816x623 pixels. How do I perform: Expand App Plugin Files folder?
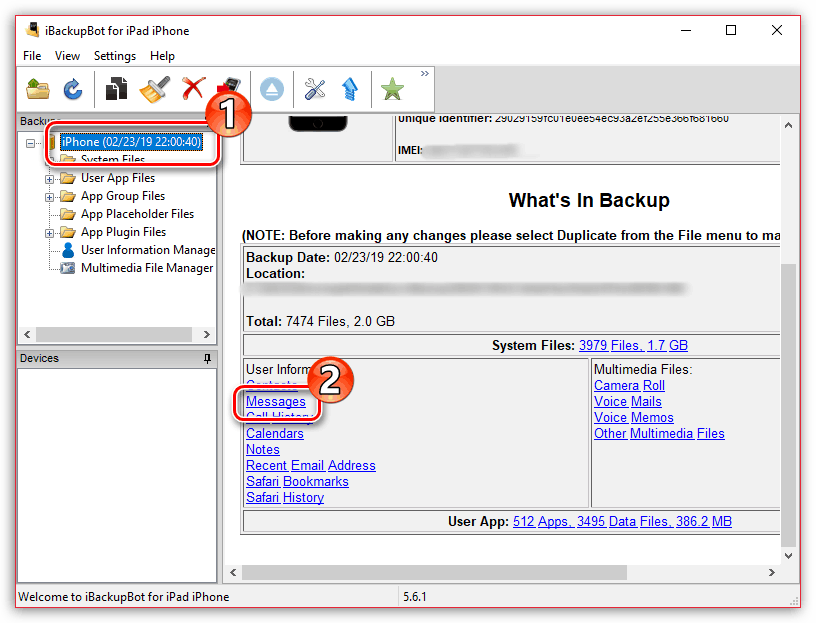(49, 233)
